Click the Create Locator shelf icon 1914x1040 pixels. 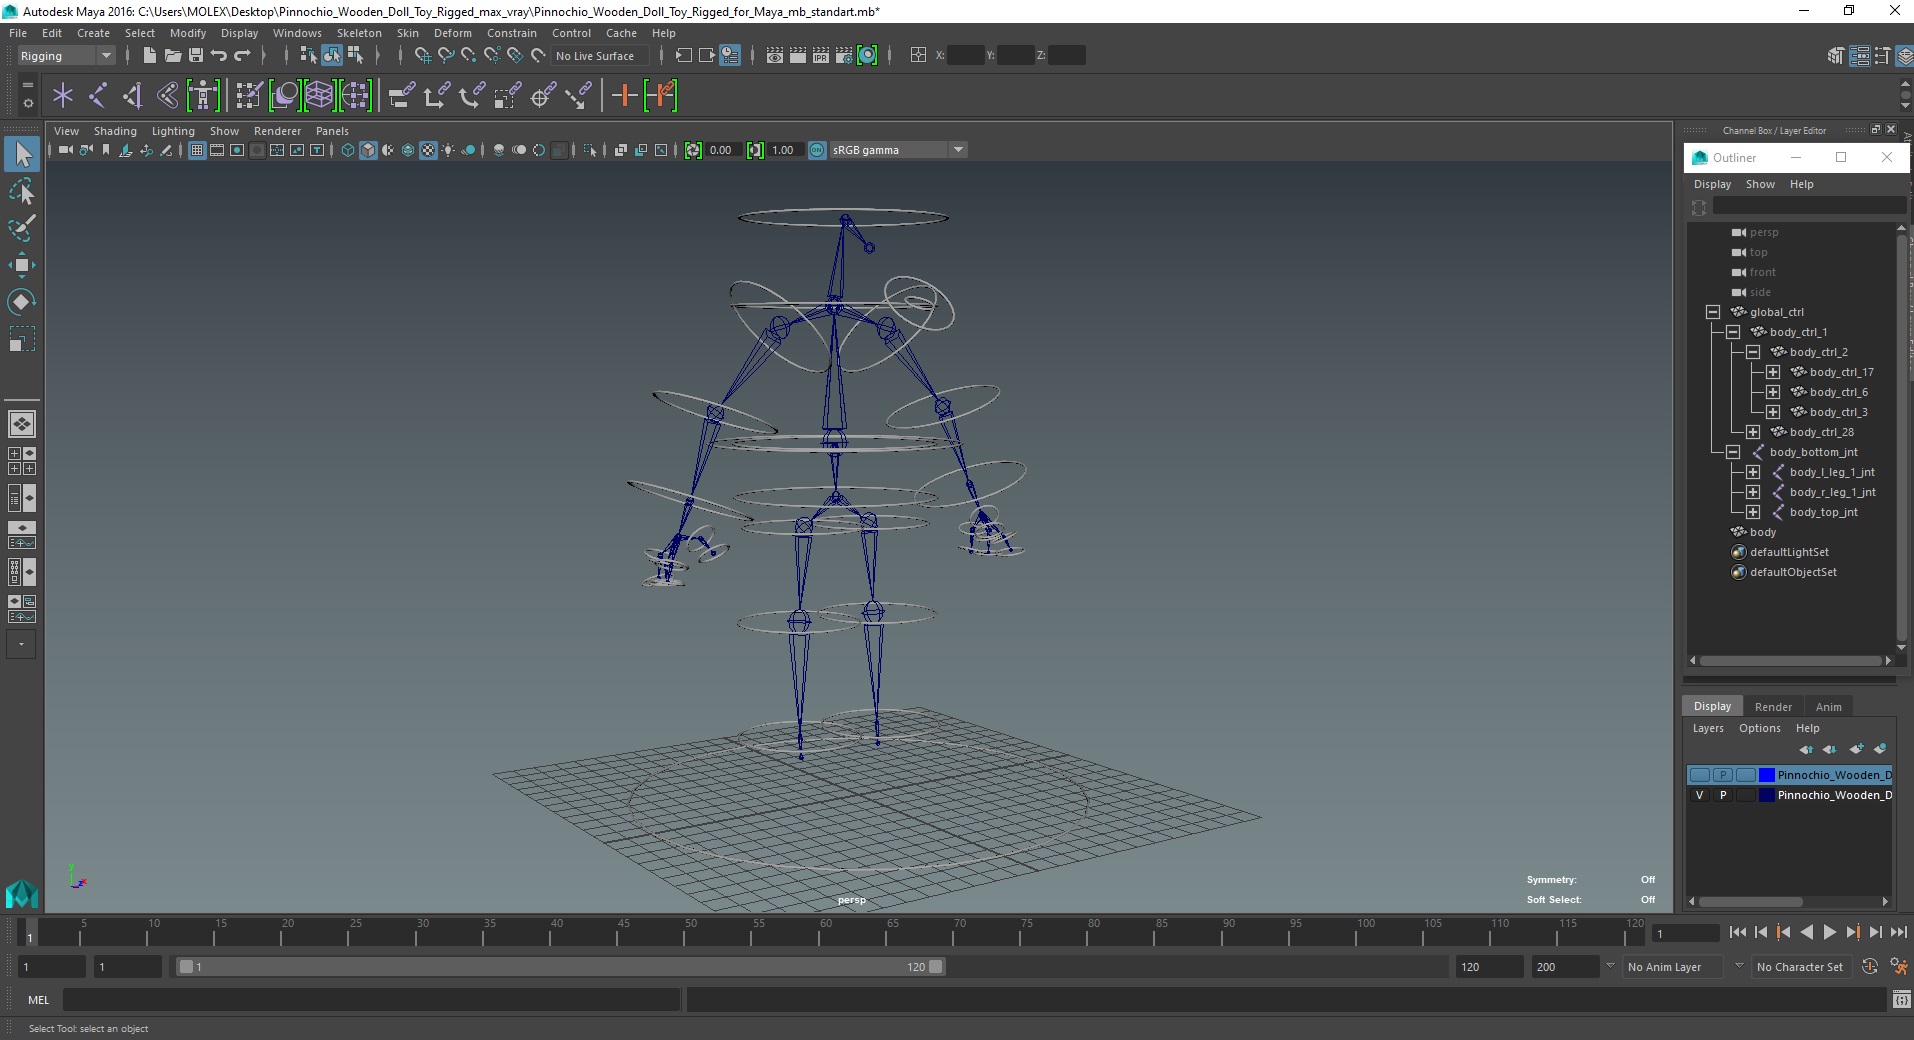tap(63, 96)
